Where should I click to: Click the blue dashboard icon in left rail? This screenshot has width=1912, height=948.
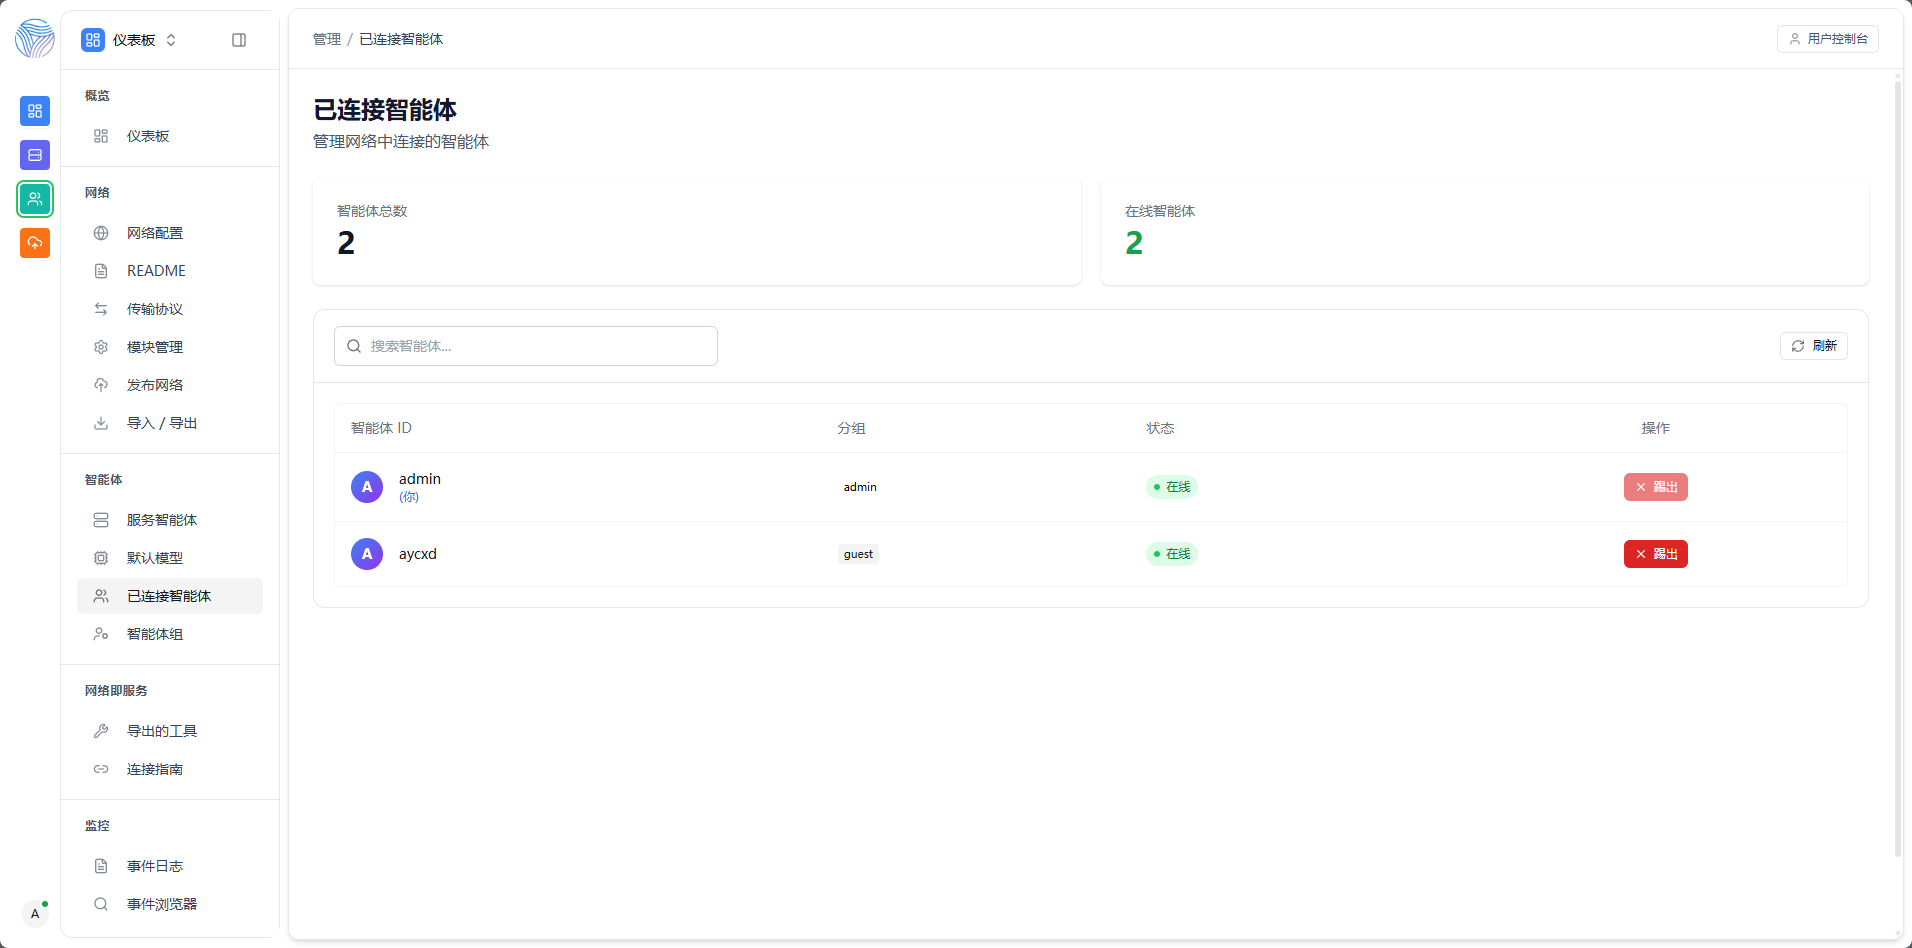(35, 111)
